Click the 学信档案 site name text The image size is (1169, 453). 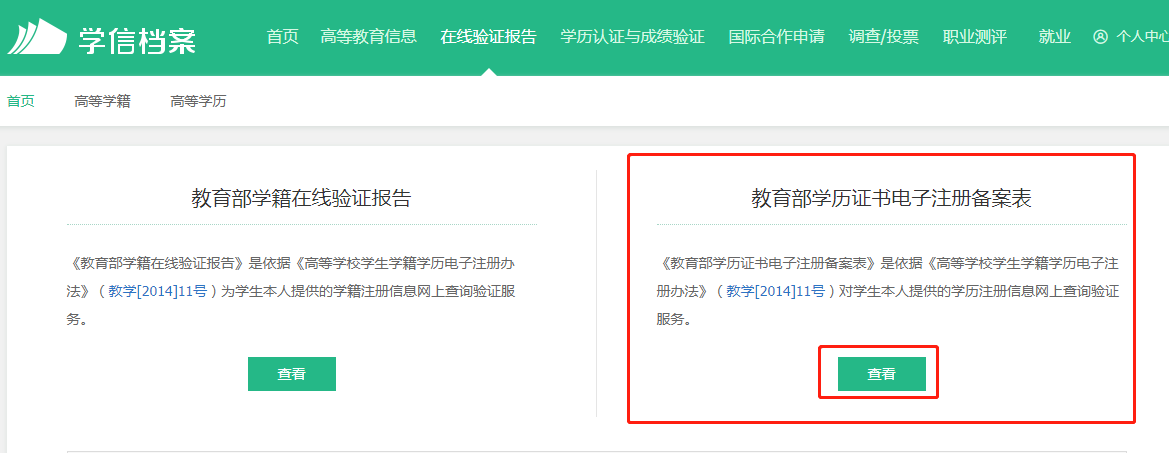[x=137, y=40]
